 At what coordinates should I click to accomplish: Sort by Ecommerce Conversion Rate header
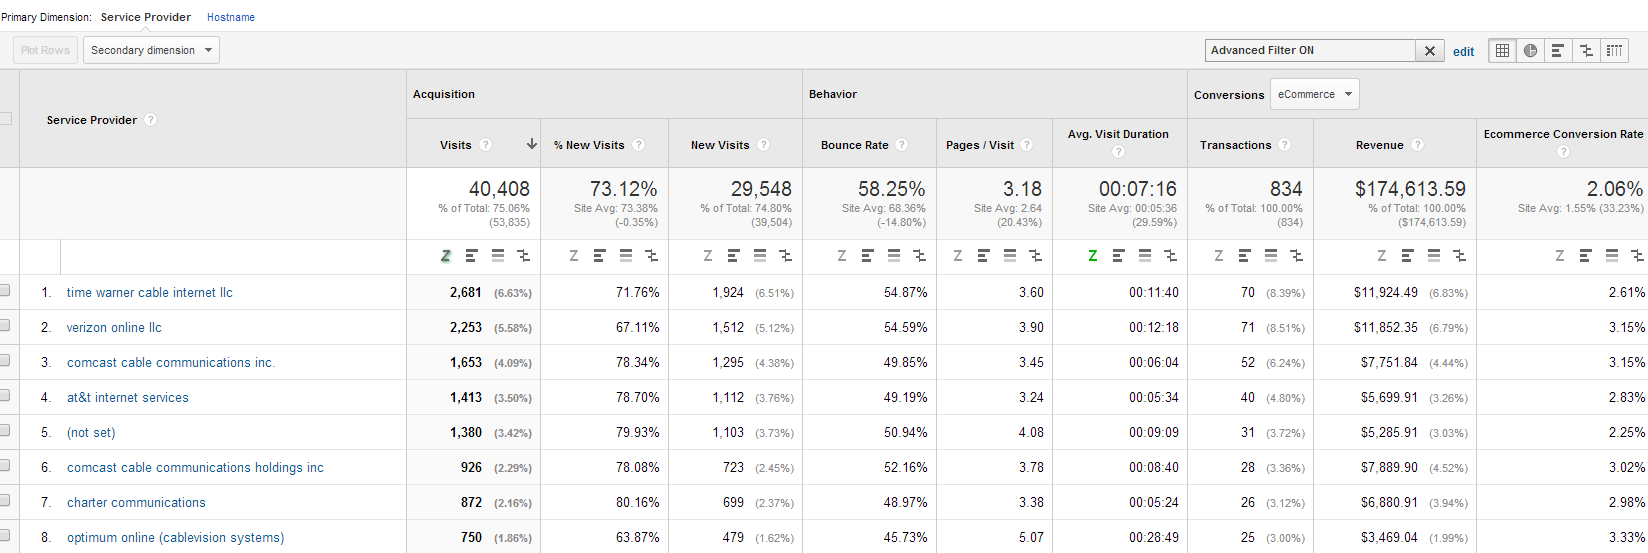[1563, 134]
